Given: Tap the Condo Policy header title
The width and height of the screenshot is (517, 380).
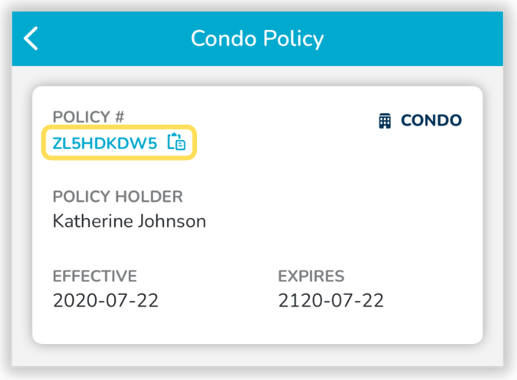Looking at the screenshot, I should click(x=257, y=39).
